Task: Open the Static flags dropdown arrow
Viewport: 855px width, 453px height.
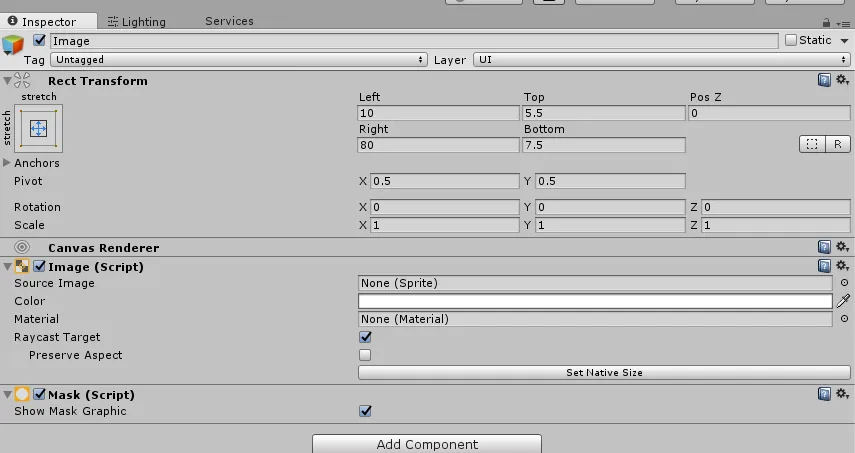Action: coord(844,41)
